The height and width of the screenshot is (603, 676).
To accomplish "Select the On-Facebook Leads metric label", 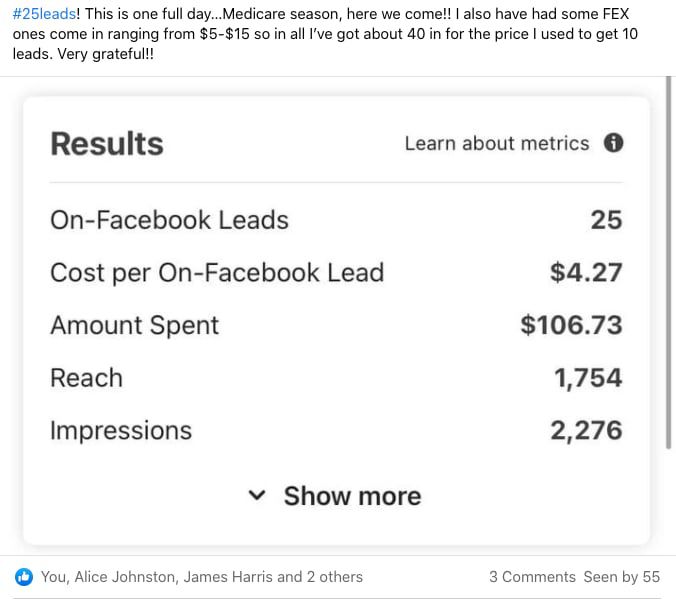I will (x=169, y=220).
